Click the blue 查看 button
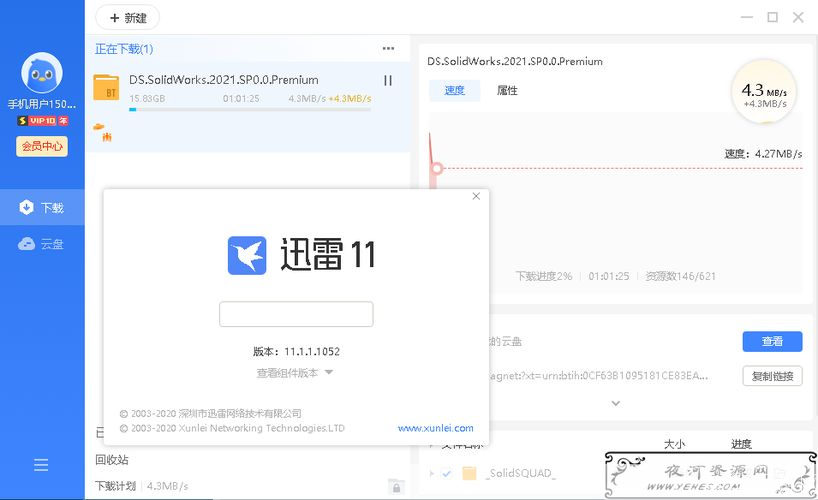Viewport: 818px width, 500px height. tap(772, 341)
